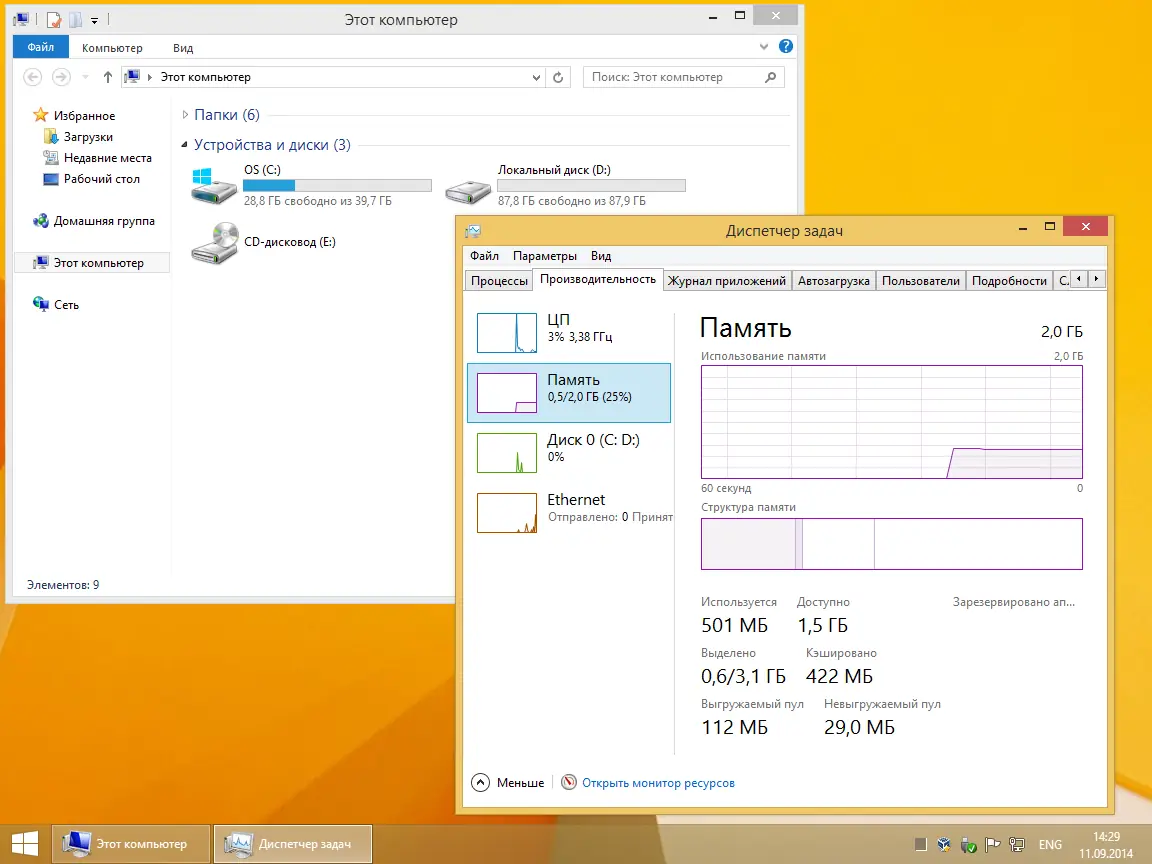Select the Загрузки folder icon
Viewport: 1152px width, 864px height.
point(51,137)
